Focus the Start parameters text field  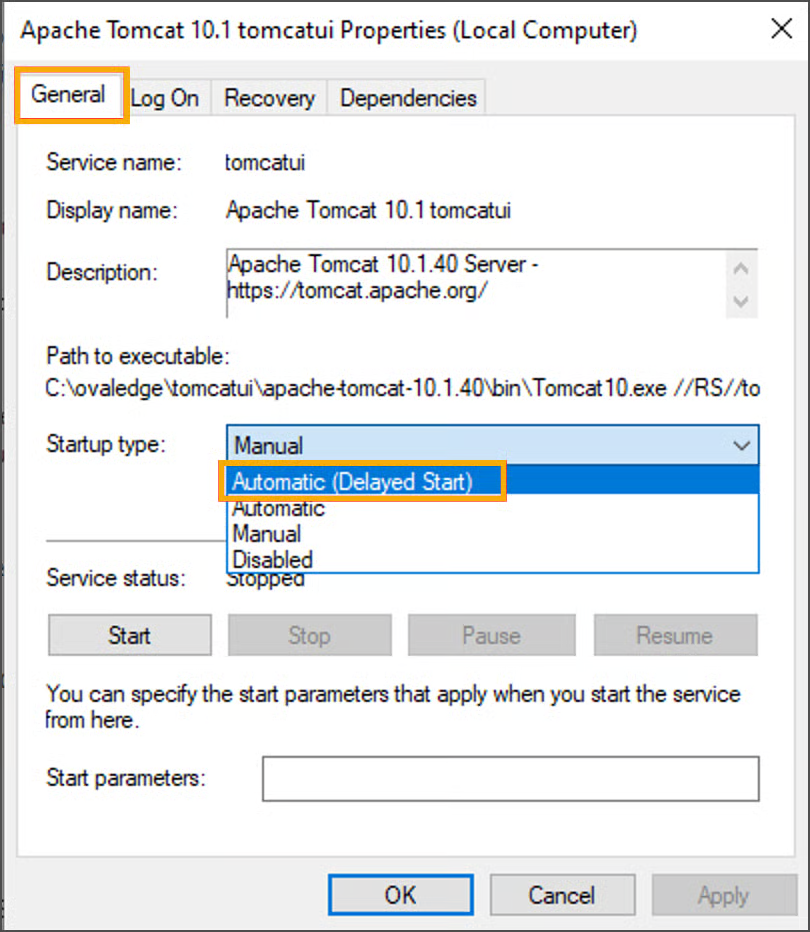click(510, 779)
